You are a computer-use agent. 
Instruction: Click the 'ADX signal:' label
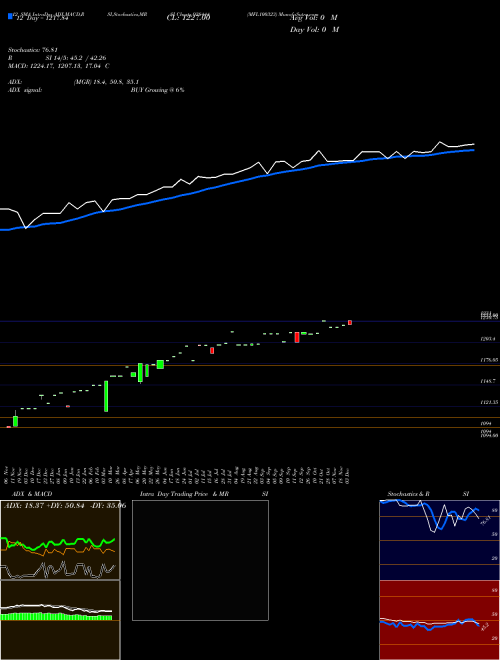pos(25,90)
